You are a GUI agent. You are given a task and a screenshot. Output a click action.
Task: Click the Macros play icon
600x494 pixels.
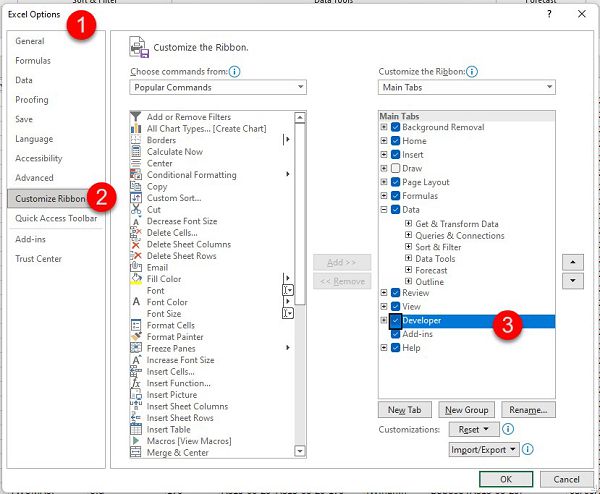tap(135, 440)
